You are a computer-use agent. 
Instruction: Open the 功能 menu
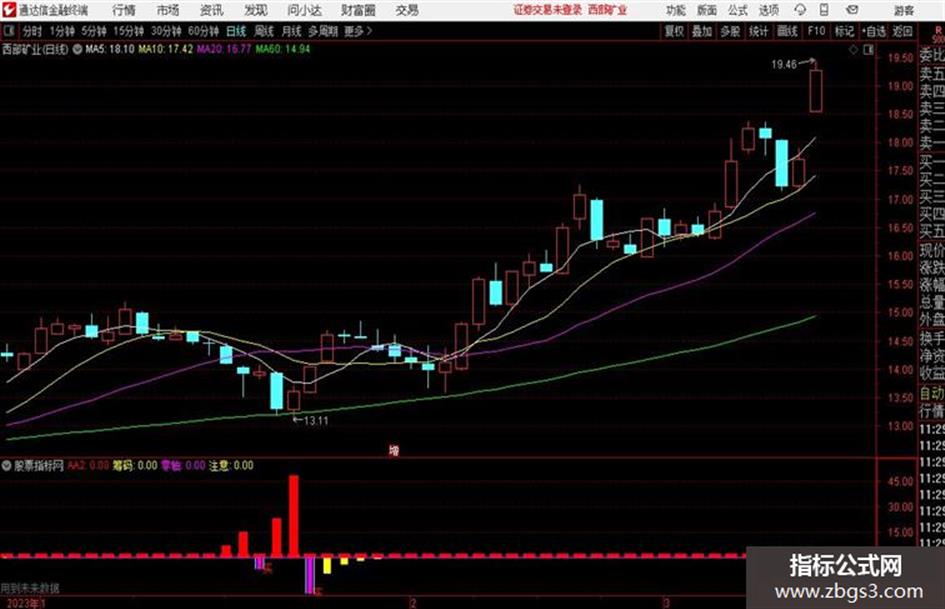click(676, 10)
